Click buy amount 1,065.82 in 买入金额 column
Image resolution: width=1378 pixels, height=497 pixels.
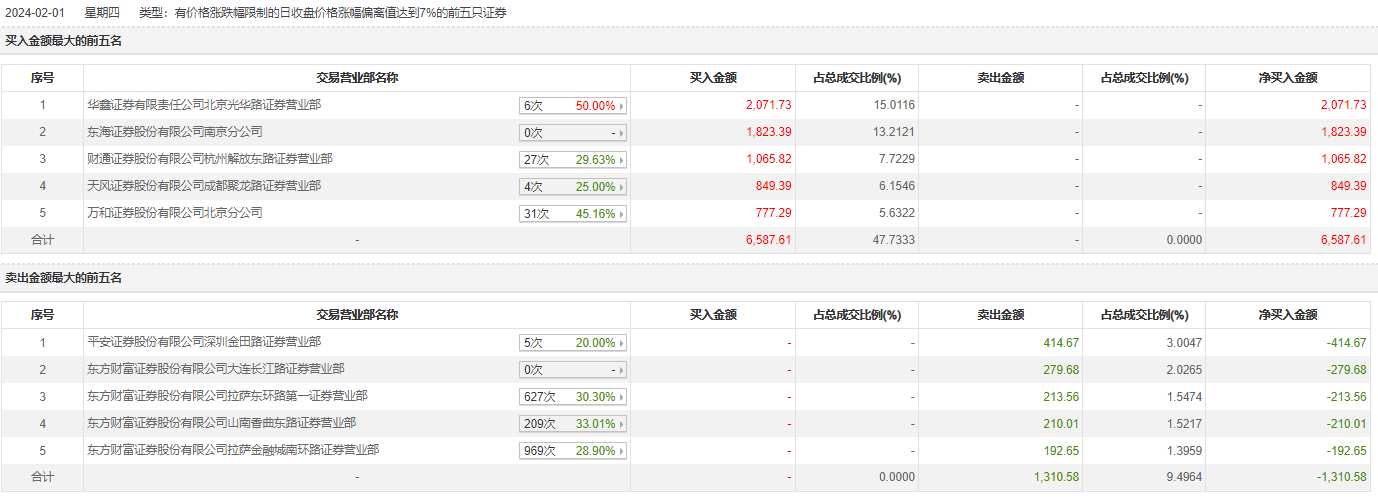768,159
